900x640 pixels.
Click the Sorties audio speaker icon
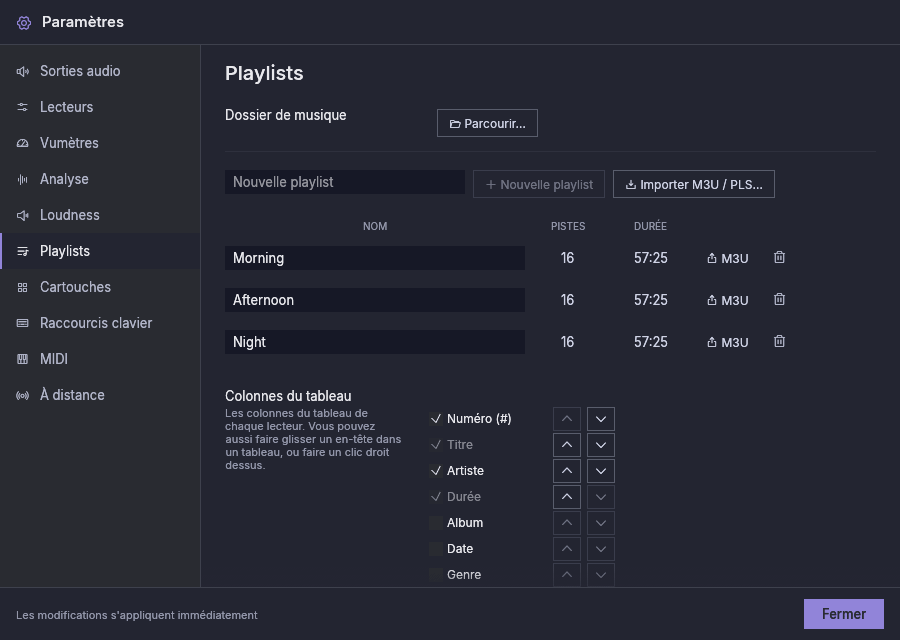(22, 71)
